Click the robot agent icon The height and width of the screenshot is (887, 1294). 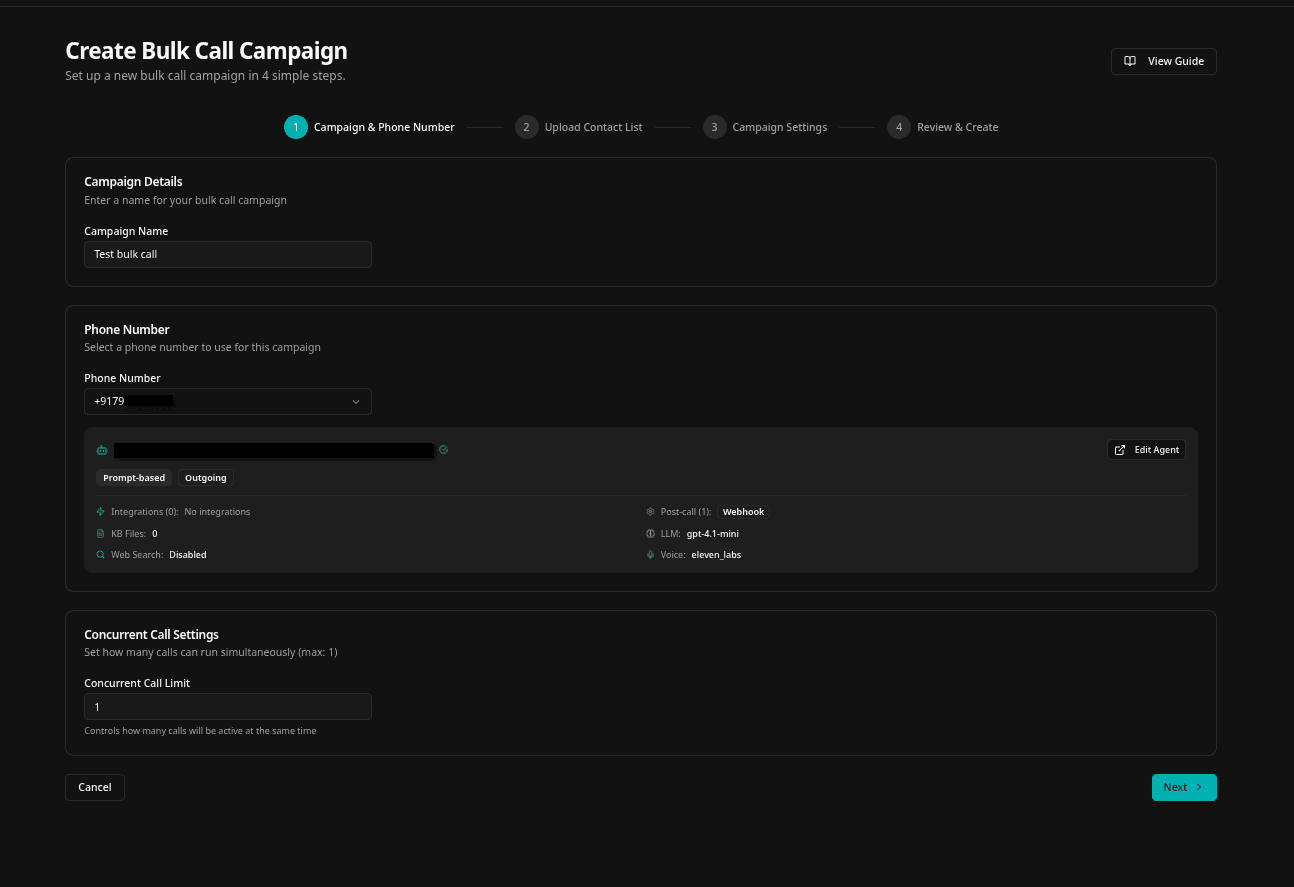[102, 450]
